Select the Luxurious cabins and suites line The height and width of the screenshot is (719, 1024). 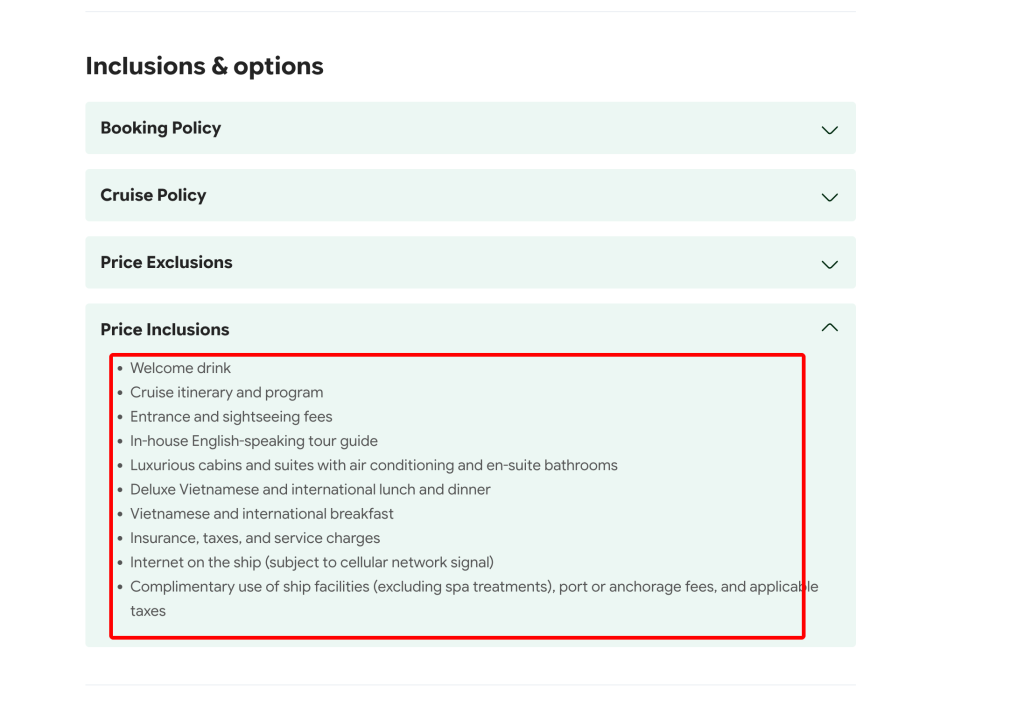[x=373, y=465]
